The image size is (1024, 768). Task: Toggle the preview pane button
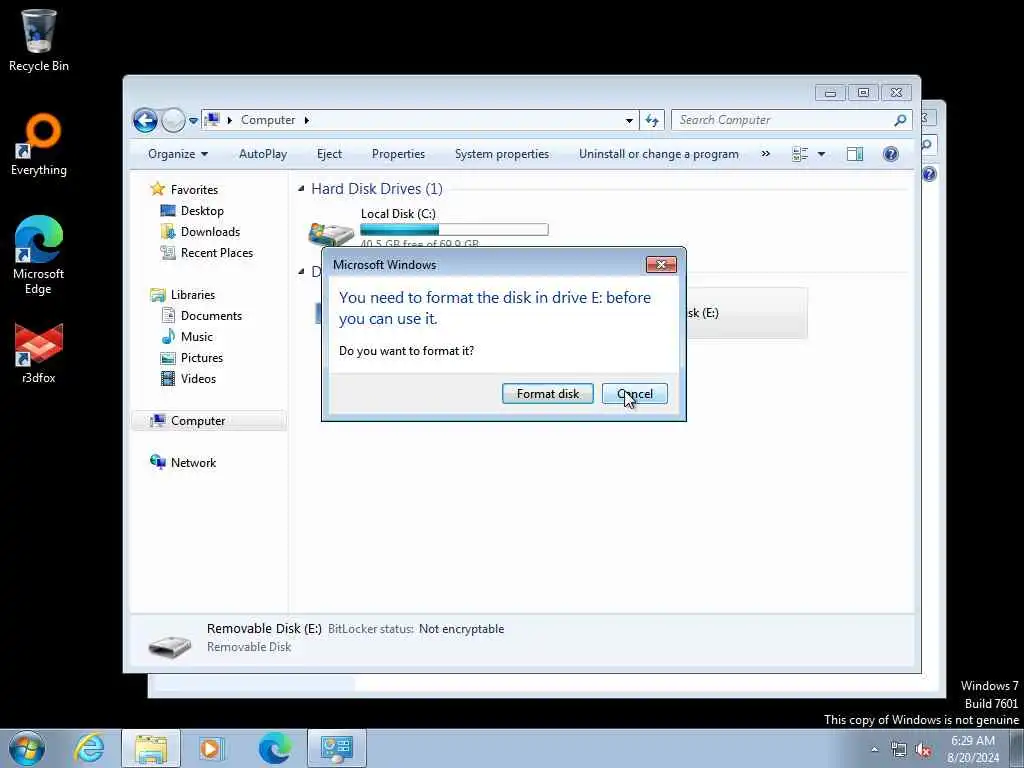855,154
